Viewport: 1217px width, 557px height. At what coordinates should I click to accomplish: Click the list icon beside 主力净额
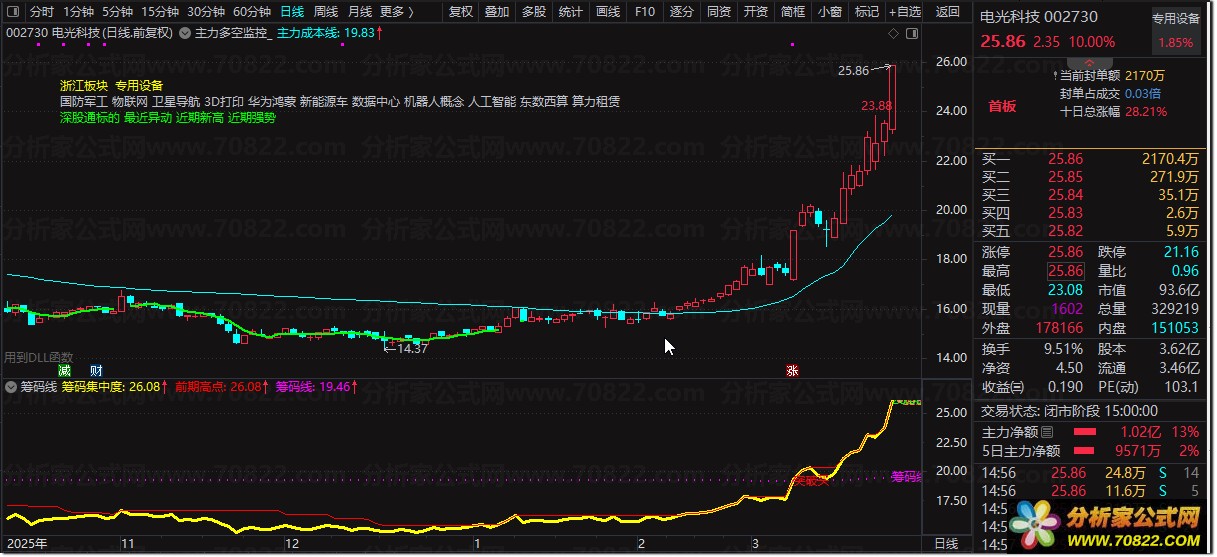[x=1047, y=432]
